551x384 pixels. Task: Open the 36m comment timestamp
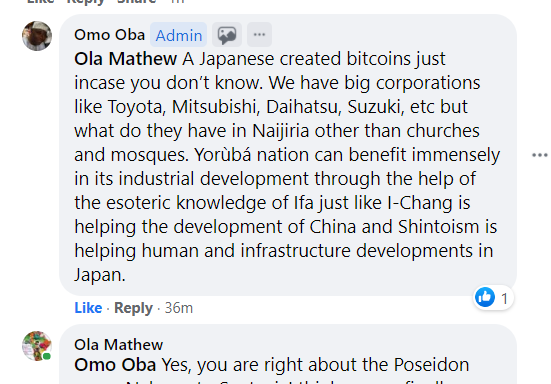point(179,308)
